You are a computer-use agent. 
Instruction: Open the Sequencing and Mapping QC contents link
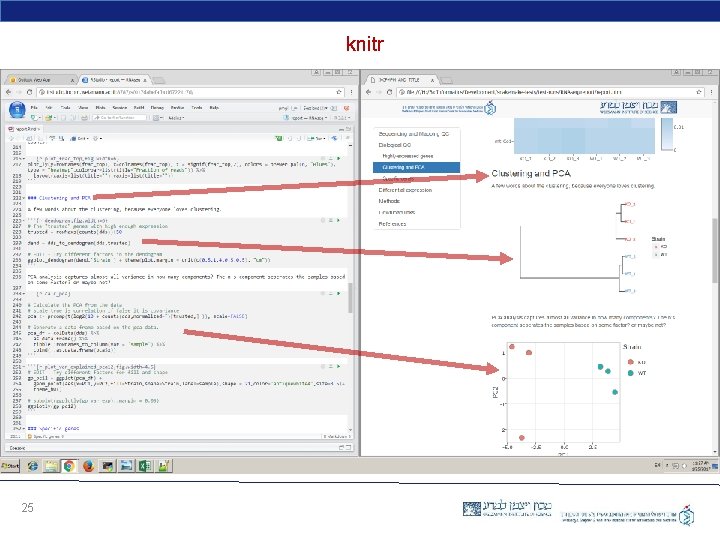(x=414, y=134)
